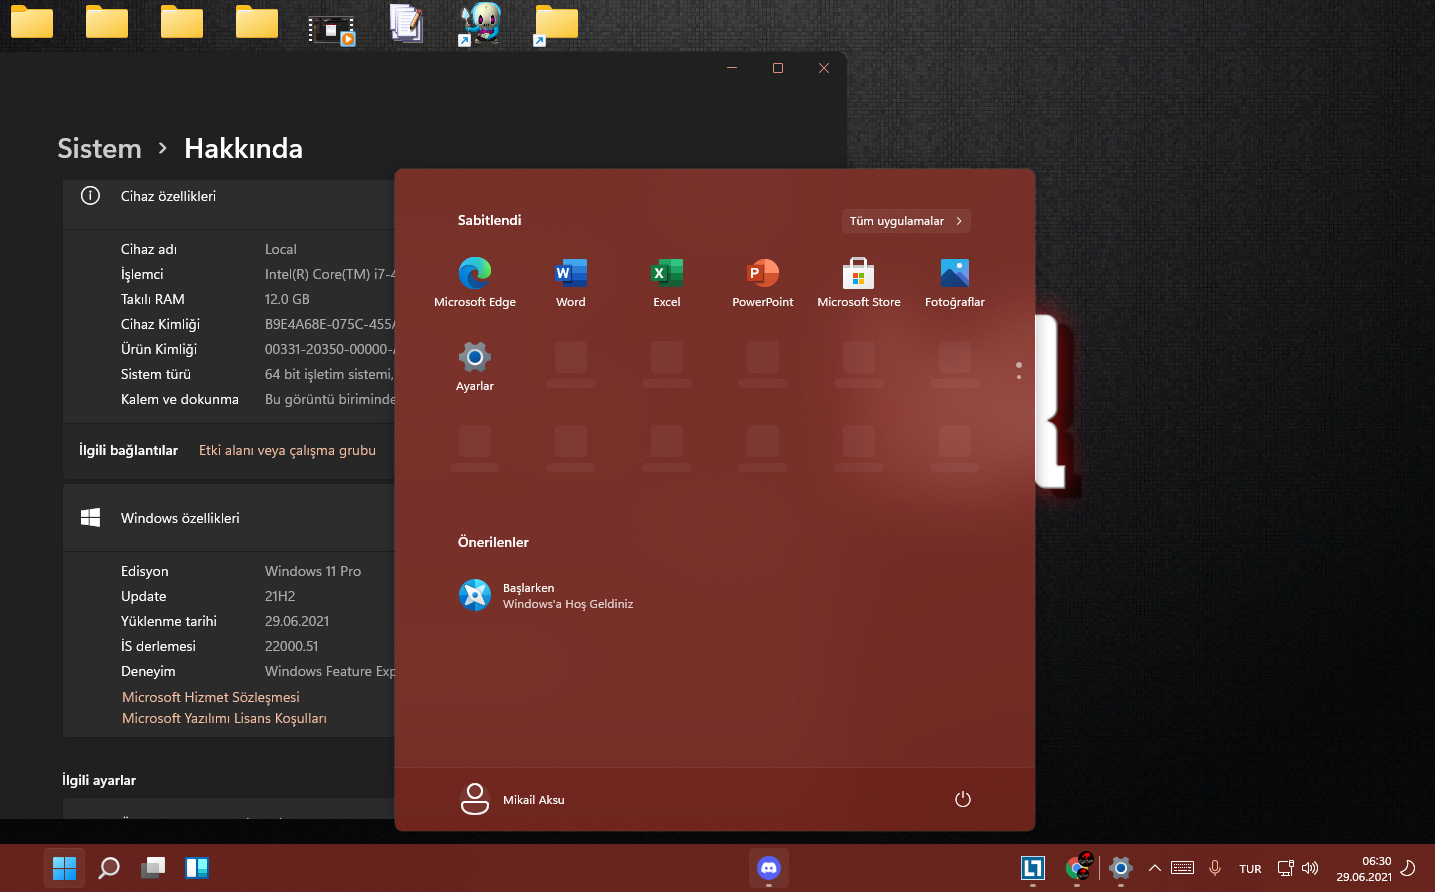Screen dimensions: 1435x892
Task: Click the "Önerilenler" heading in Start menu
Action: click(493, 542)
